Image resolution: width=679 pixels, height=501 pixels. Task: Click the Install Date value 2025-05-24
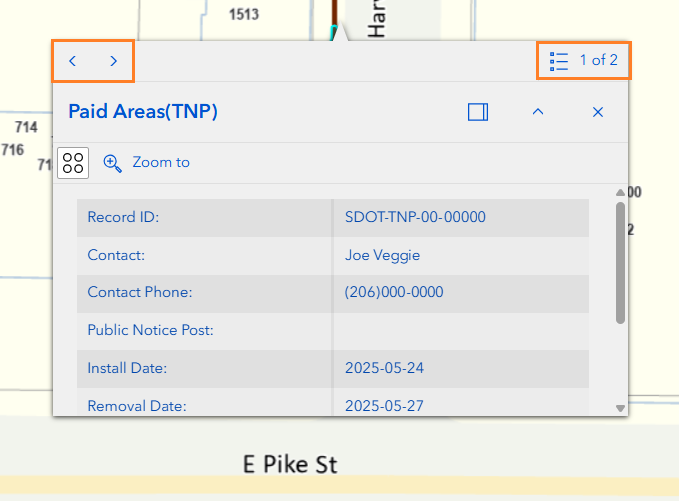[384, 368]
